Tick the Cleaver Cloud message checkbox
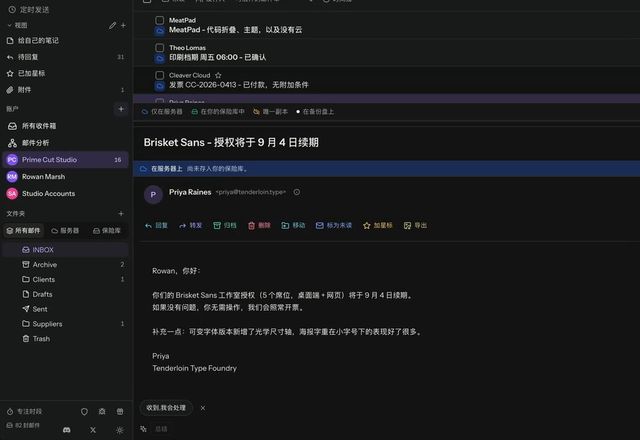640x440 pixels. pyautogui.click(x=160, y=75)
